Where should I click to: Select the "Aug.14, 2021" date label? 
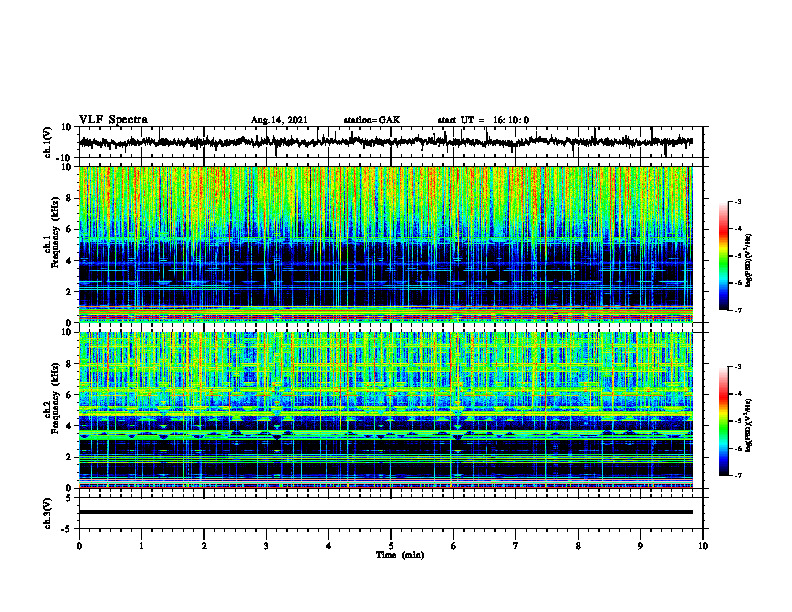pos(279,120)
